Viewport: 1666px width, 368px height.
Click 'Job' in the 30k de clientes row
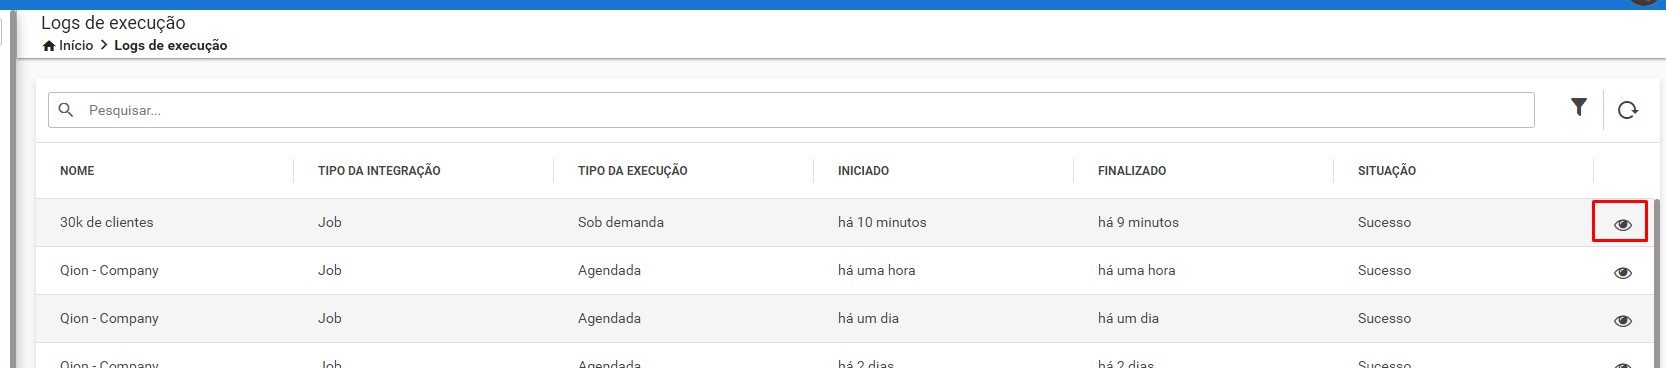pyautogui.click(x=330, y=222)
